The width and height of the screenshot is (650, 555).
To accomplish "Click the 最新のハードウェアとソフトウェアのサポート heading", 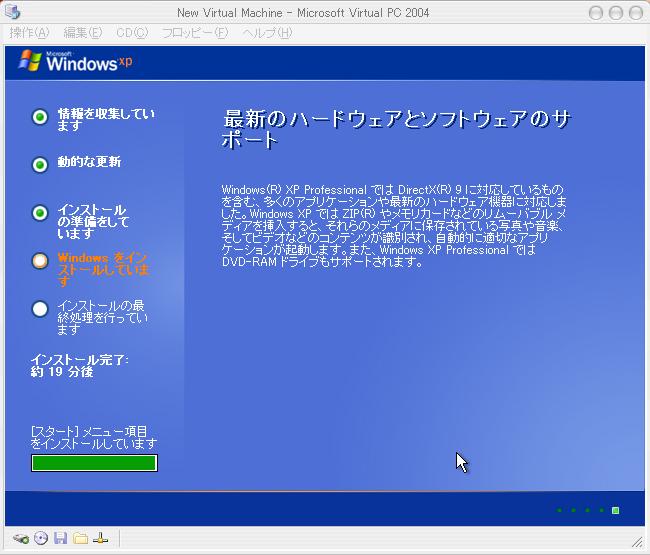I will 396,129.
